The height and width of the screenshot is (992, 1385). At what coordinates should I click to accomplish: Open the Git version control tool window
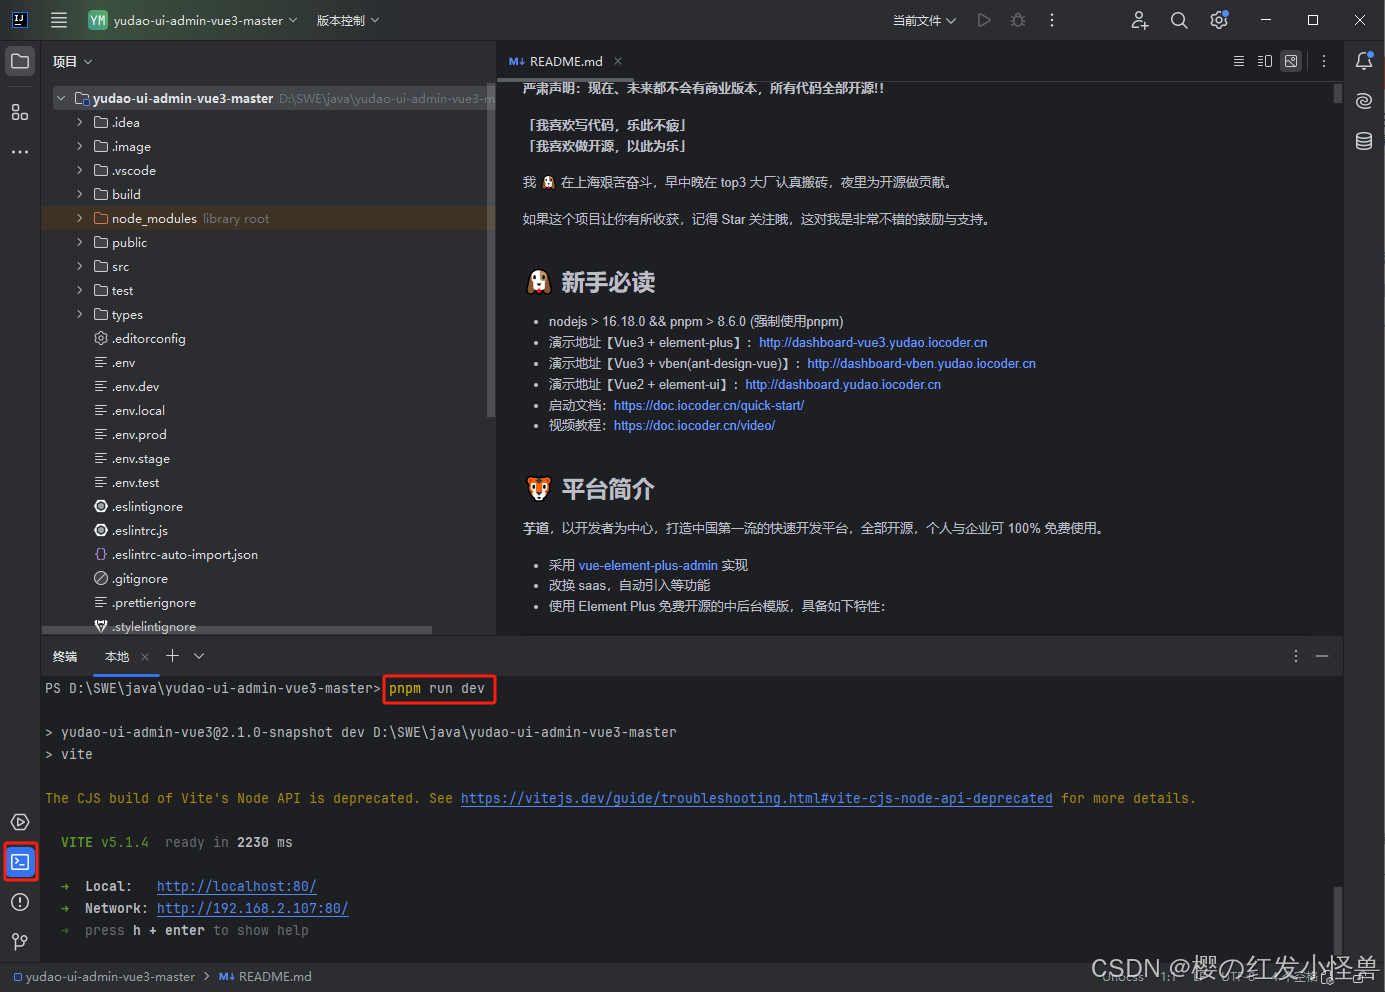20,941
